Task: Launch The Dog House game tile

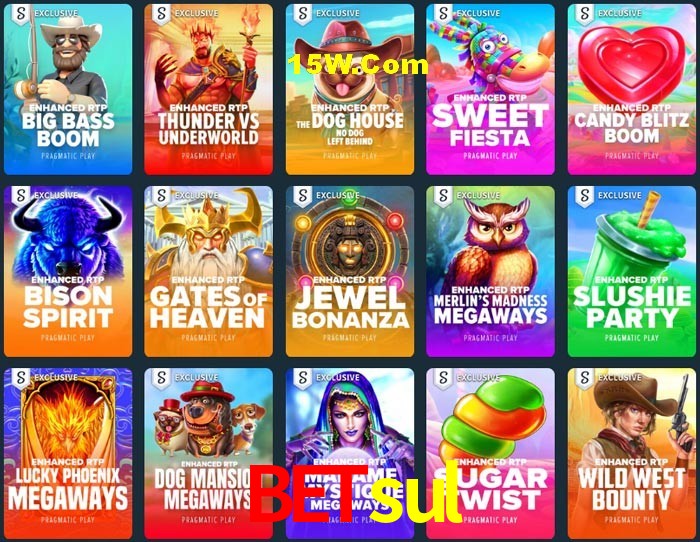Action: pyautogui.click(x=350, y=89)
